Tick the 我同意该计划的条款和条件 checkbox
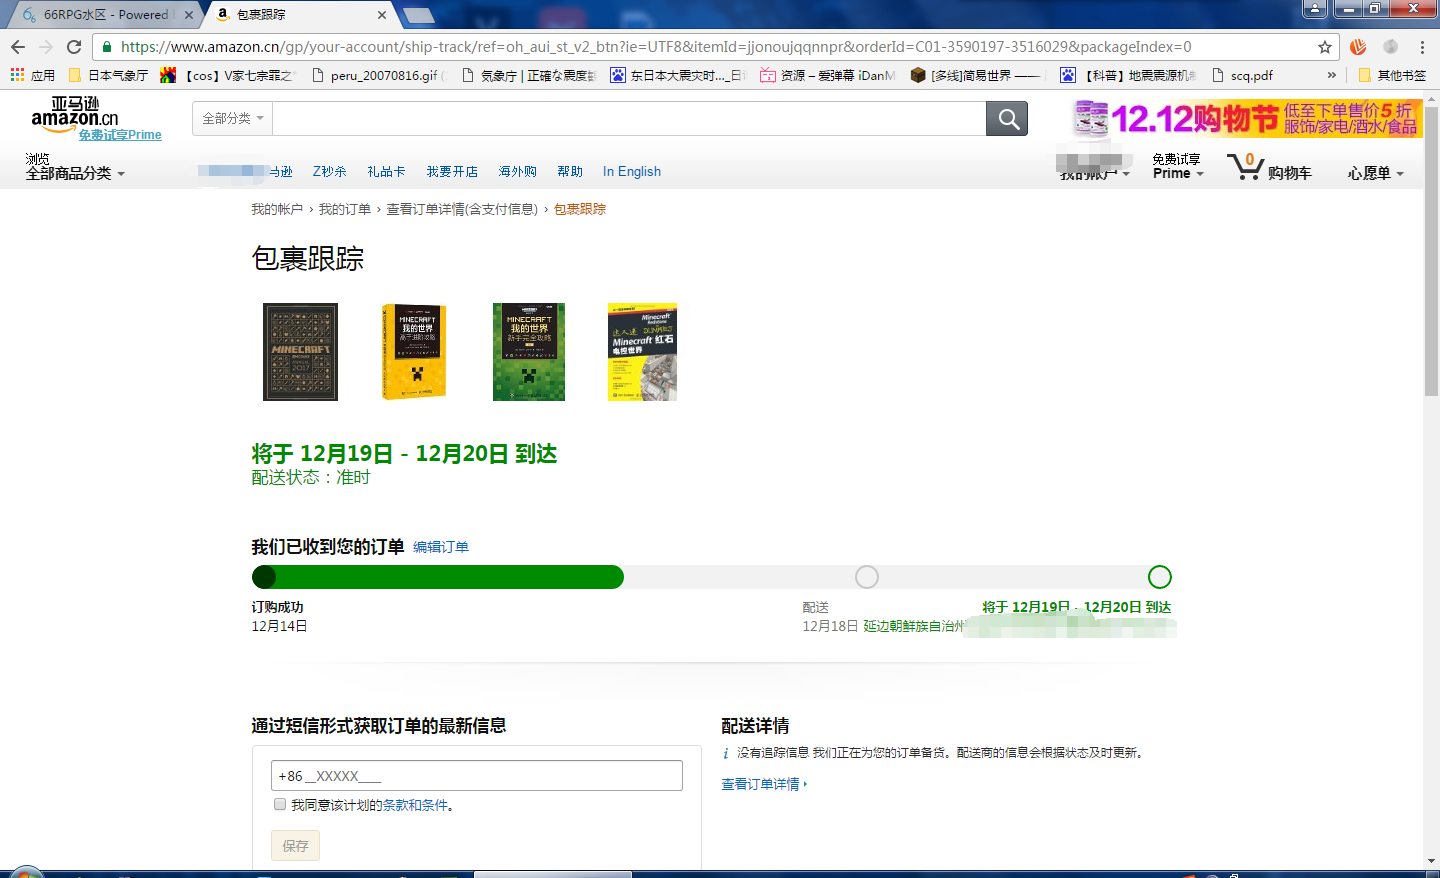The width and height of the screenshot is (1440, 878). [280, 804]
